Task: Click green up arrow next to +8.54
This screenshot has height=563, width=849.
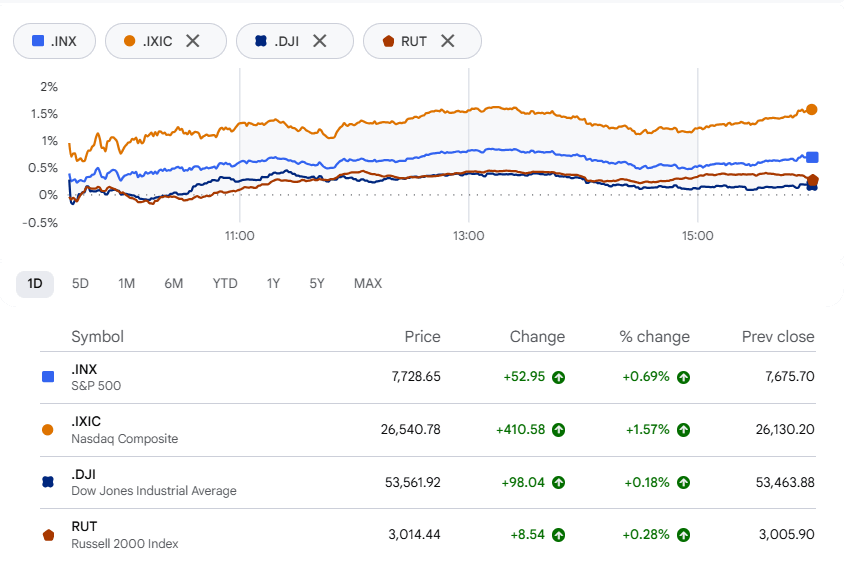Action: [558, 535]
